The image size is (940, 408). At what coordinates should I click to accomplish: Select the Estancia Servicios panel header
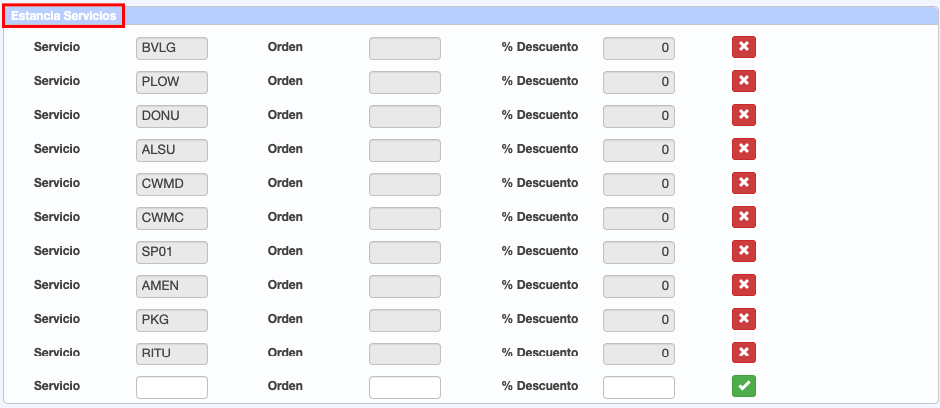point(64,16)
